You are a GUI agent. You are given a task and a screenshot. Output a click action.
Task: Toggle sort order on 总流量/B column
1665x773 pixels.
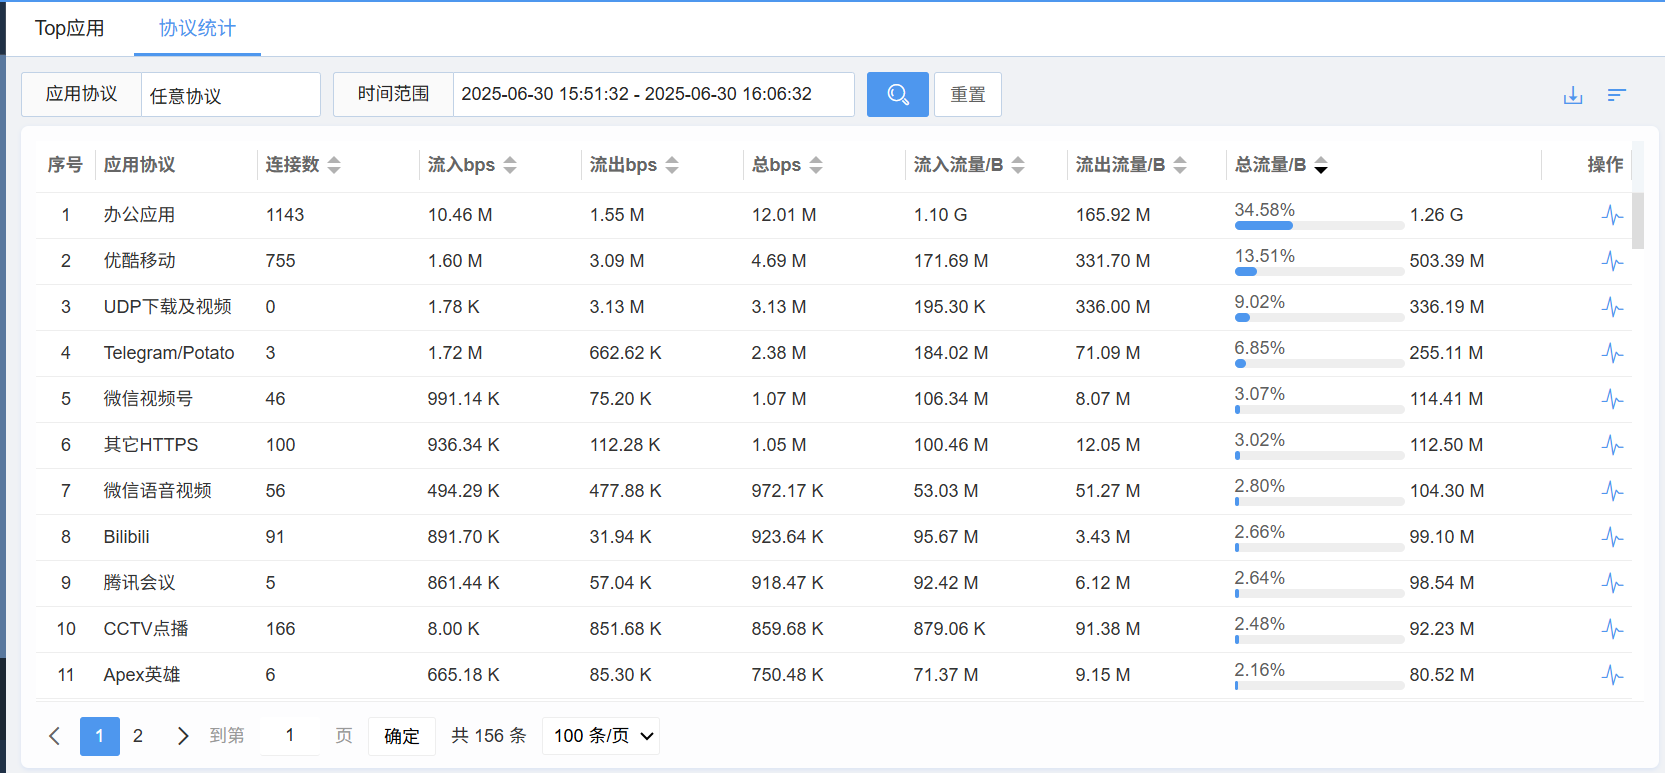[1321, 165]
